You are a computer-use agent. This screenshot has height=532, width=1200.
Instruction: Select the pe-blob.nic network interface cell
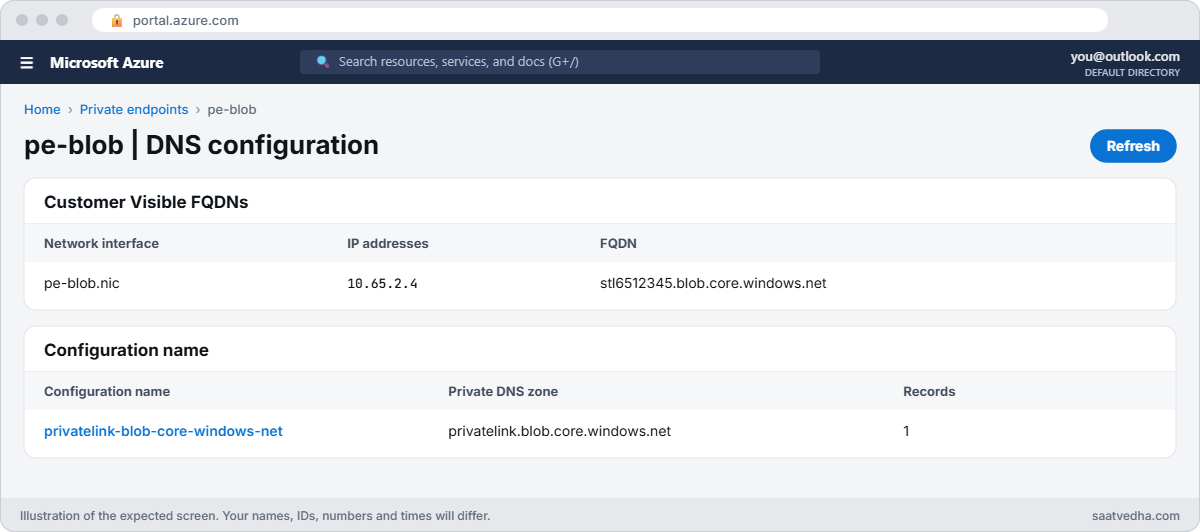point(82,284)
